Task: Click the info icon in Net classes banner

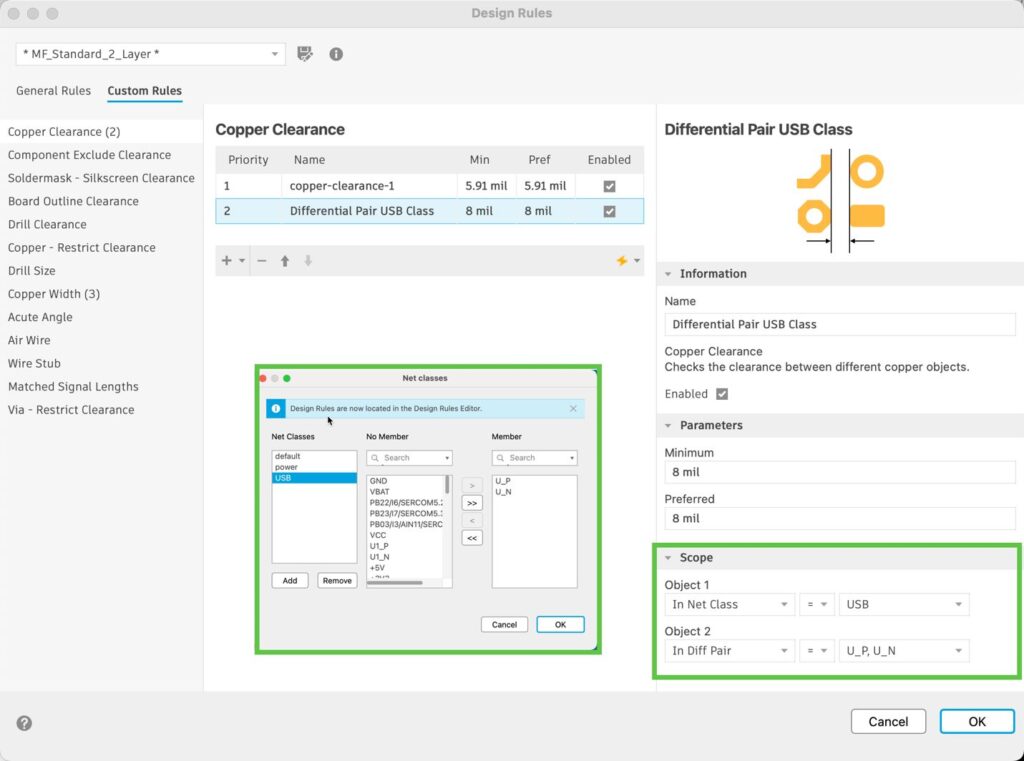Action: 276,408
